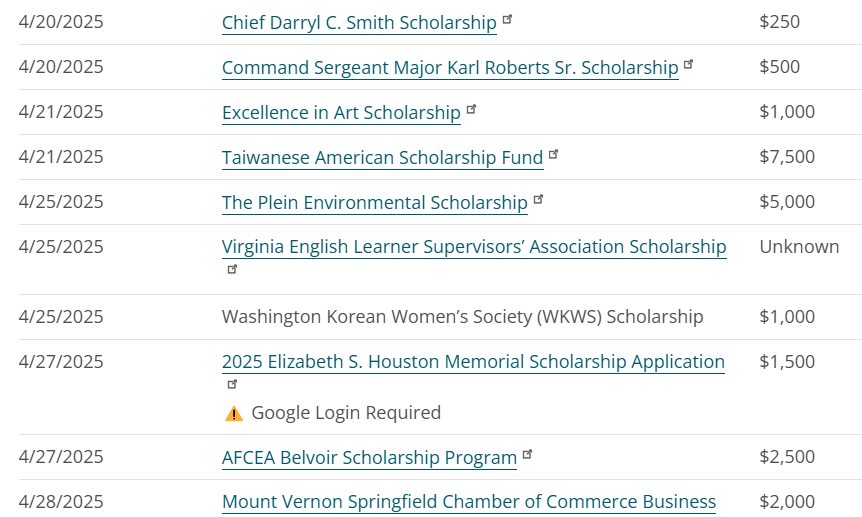Click external link icon beside AFCEA Belvoir Scholarship Program

527,454
